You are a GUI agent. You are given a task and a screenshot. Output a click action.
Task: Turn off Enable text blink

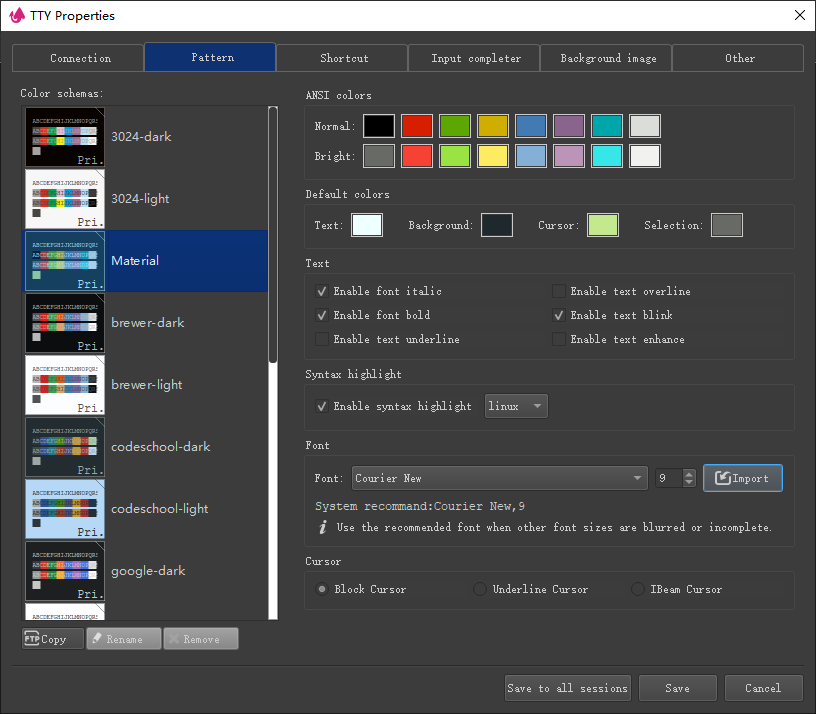pos(559,315)
